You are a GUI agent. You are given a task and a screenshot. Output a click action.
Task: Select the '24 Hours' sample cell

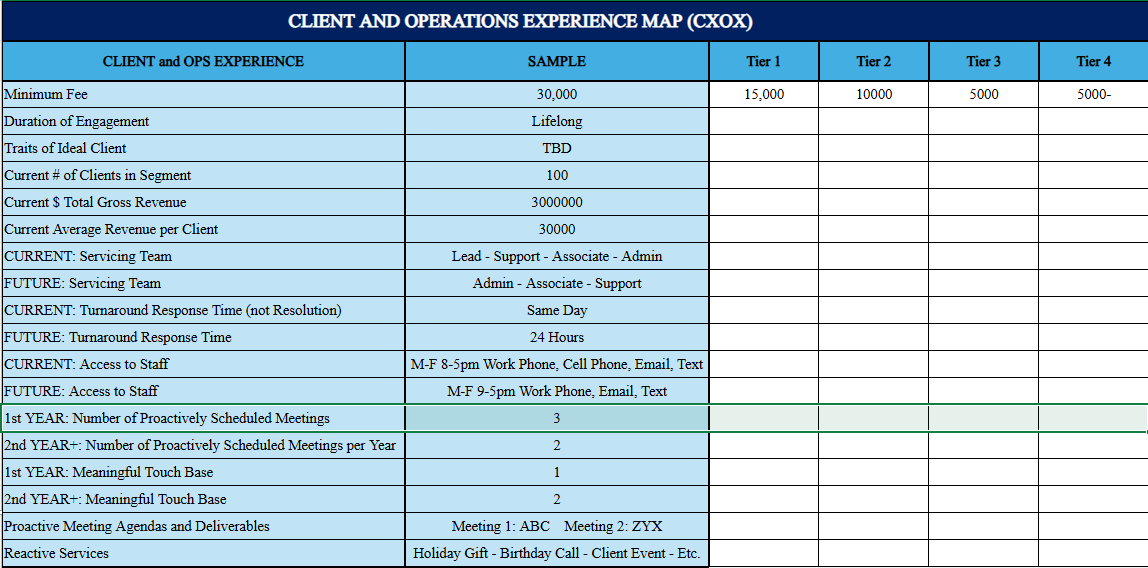(556, 337)
